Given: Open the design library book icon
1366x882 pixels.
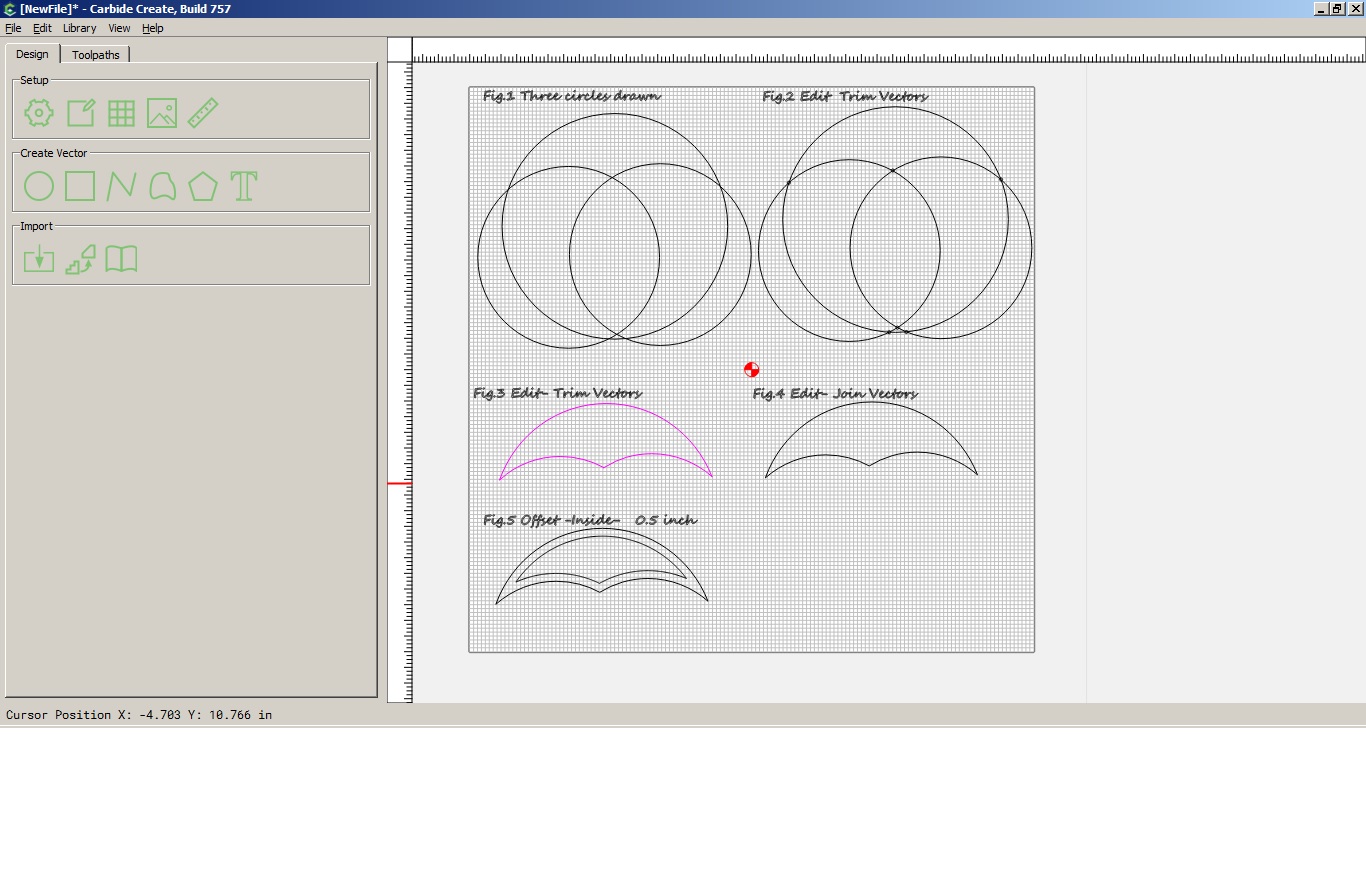Looking at the screenshot, I should [121, 259].
